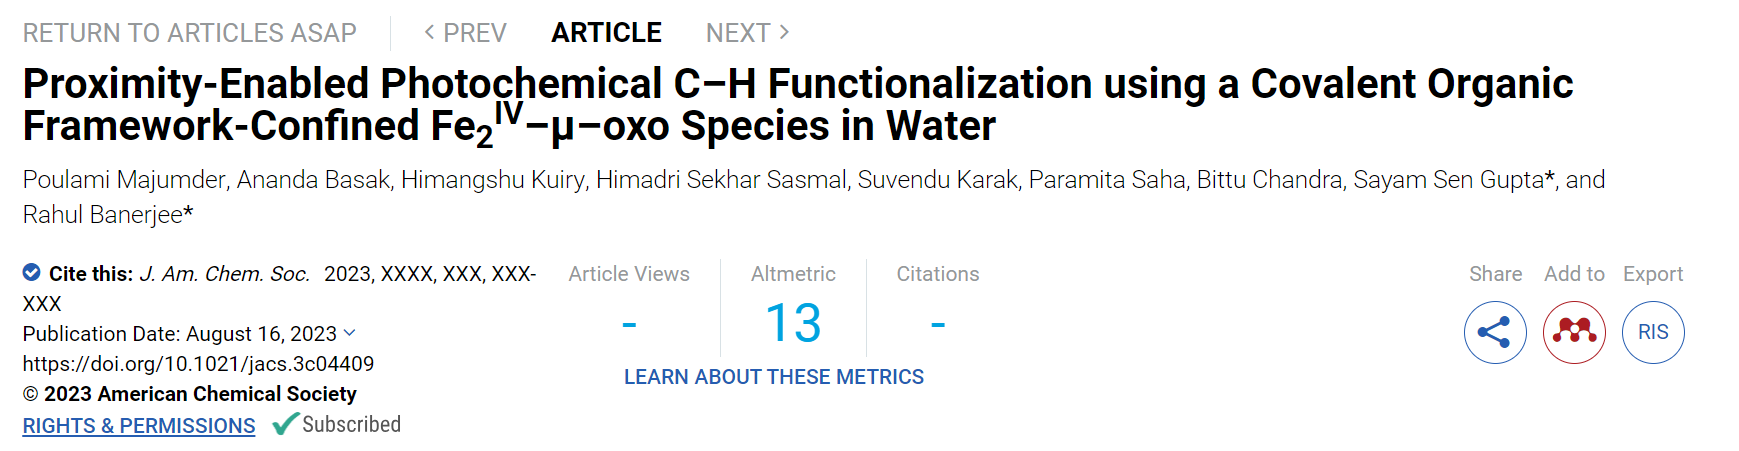Click author Rahul Banerjee
The width and height of the screenshot is (1739, 451).
pos(103,215)
